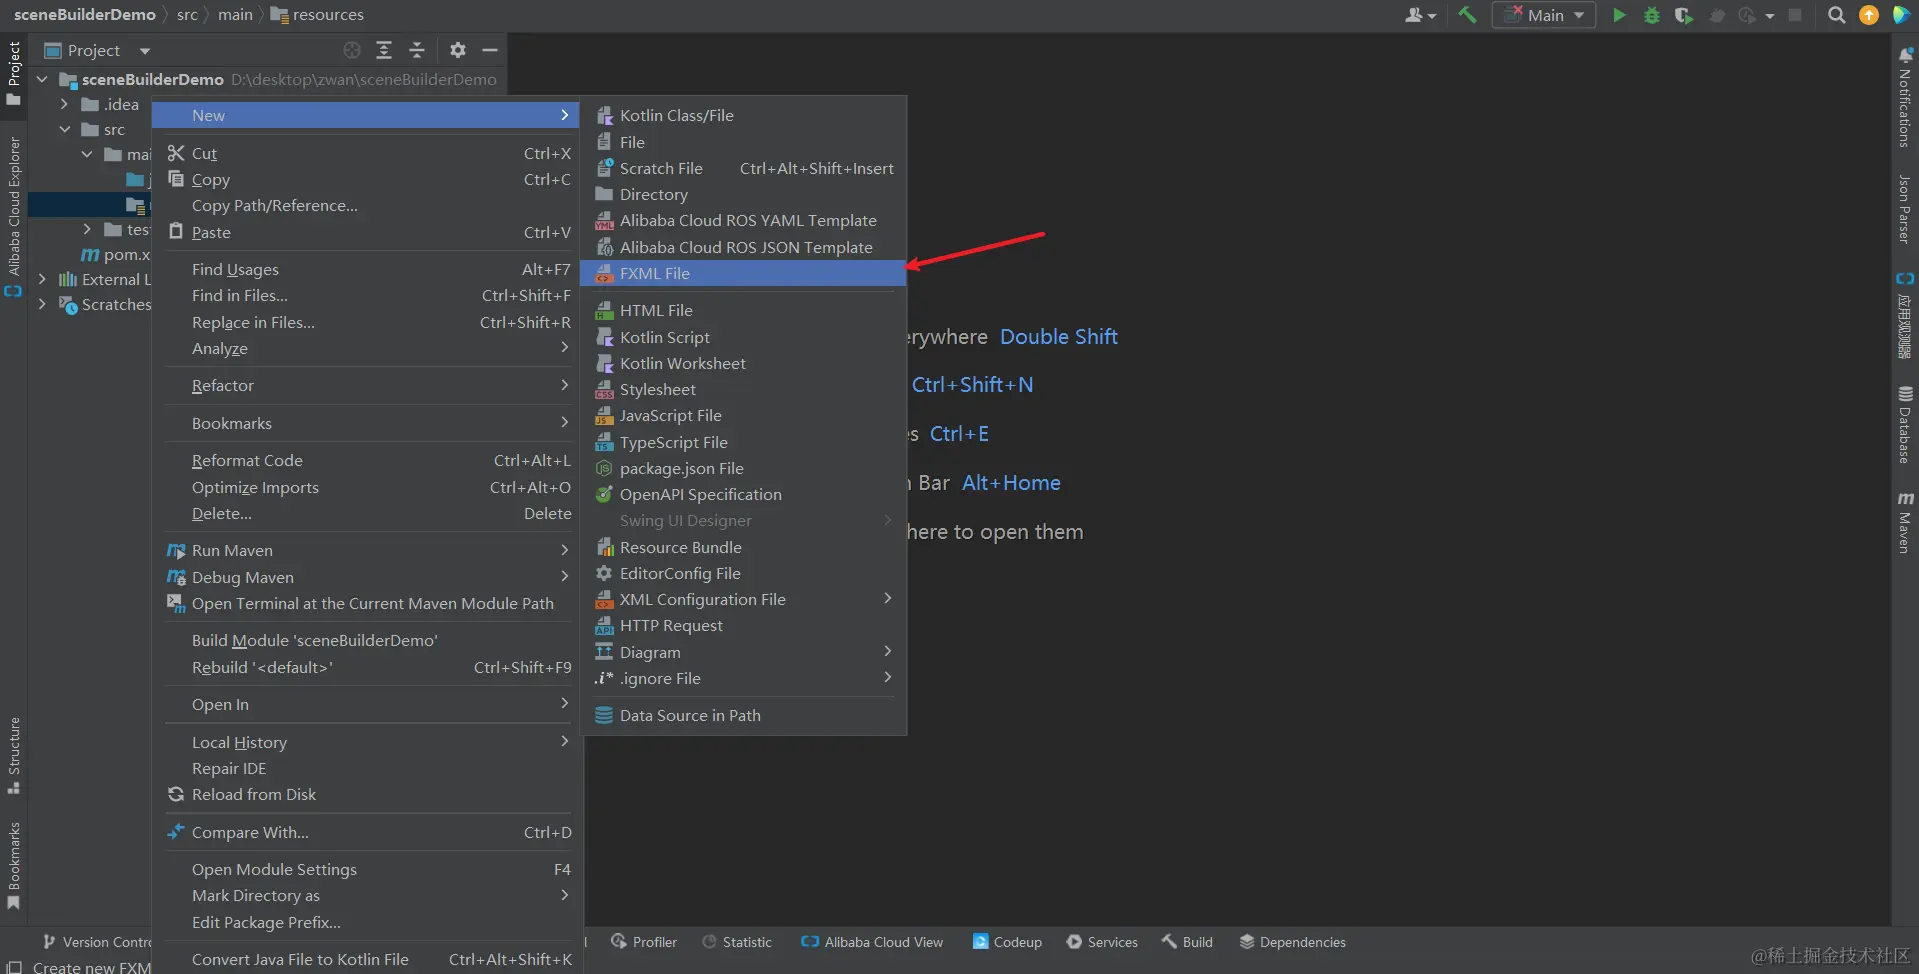Click the Collapse All icon in Project panel
Image resolution: width=1919 pixels, height=974 pixels.
[417, 50]
